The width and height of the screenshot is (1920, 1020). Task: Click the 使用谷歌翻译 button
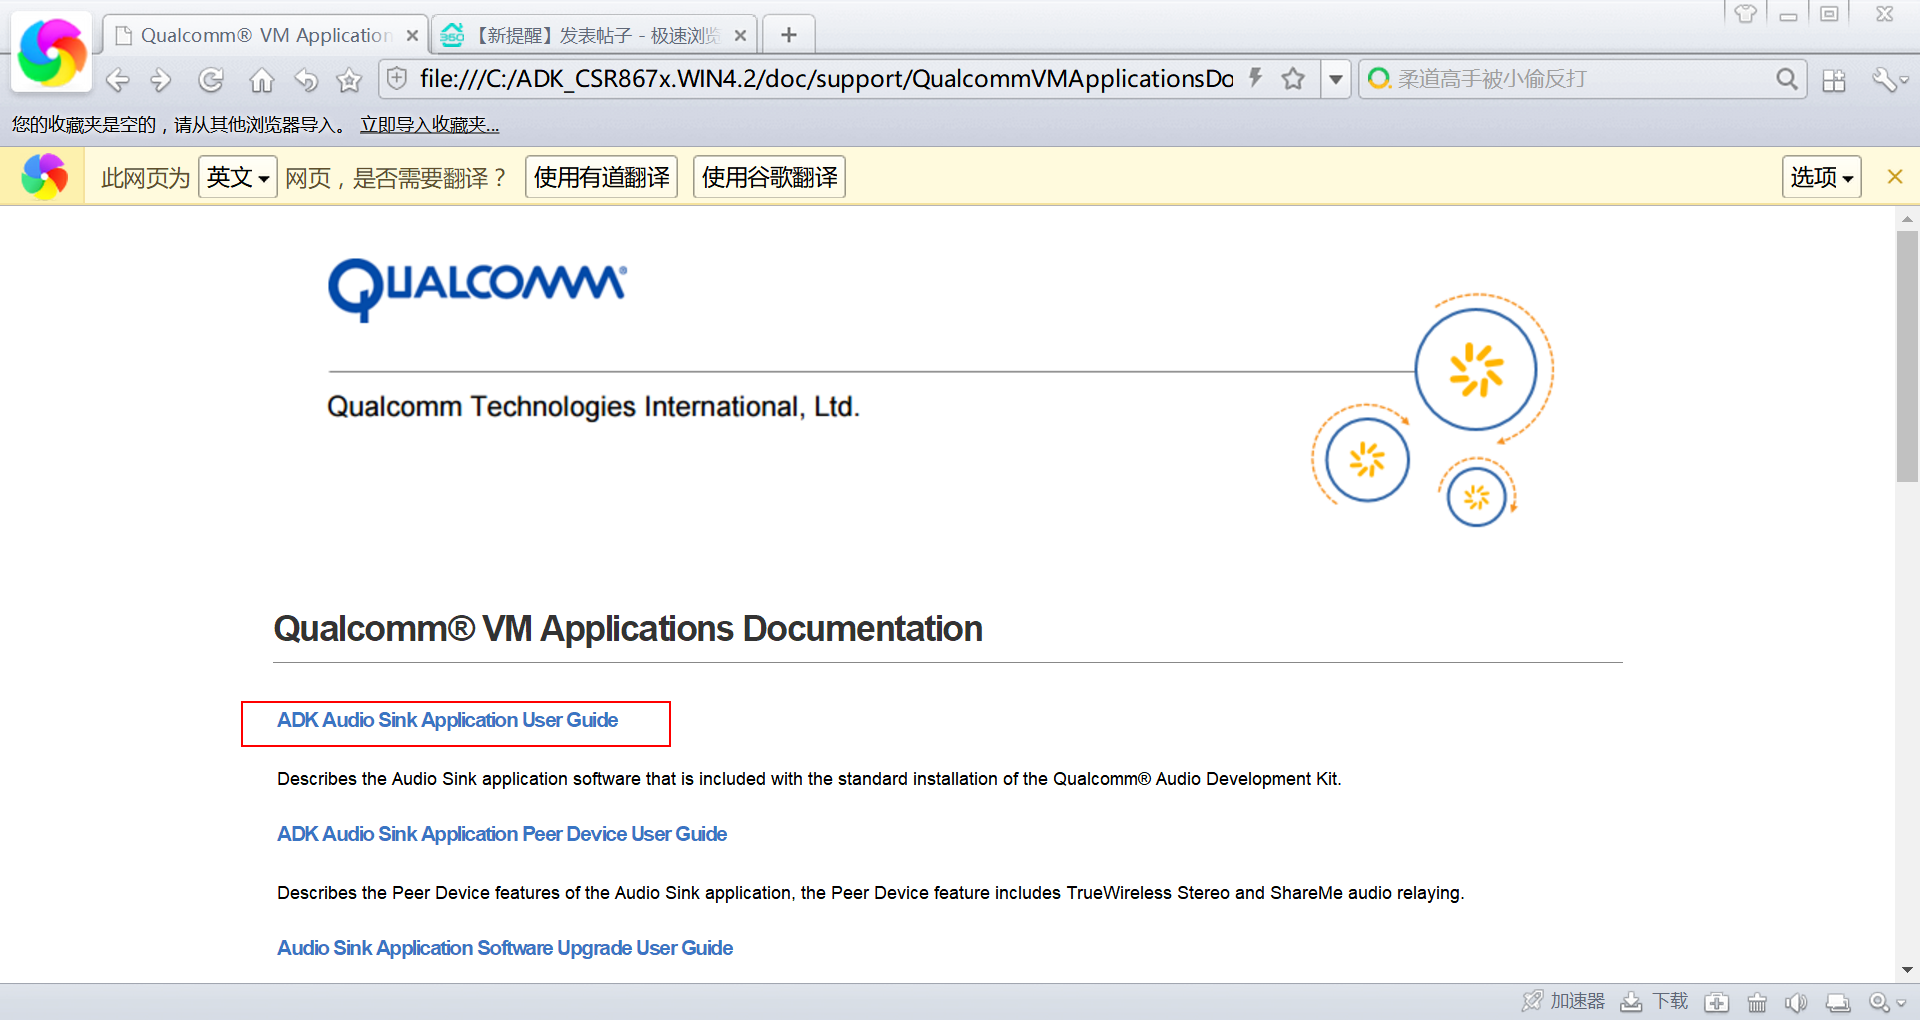769,177
